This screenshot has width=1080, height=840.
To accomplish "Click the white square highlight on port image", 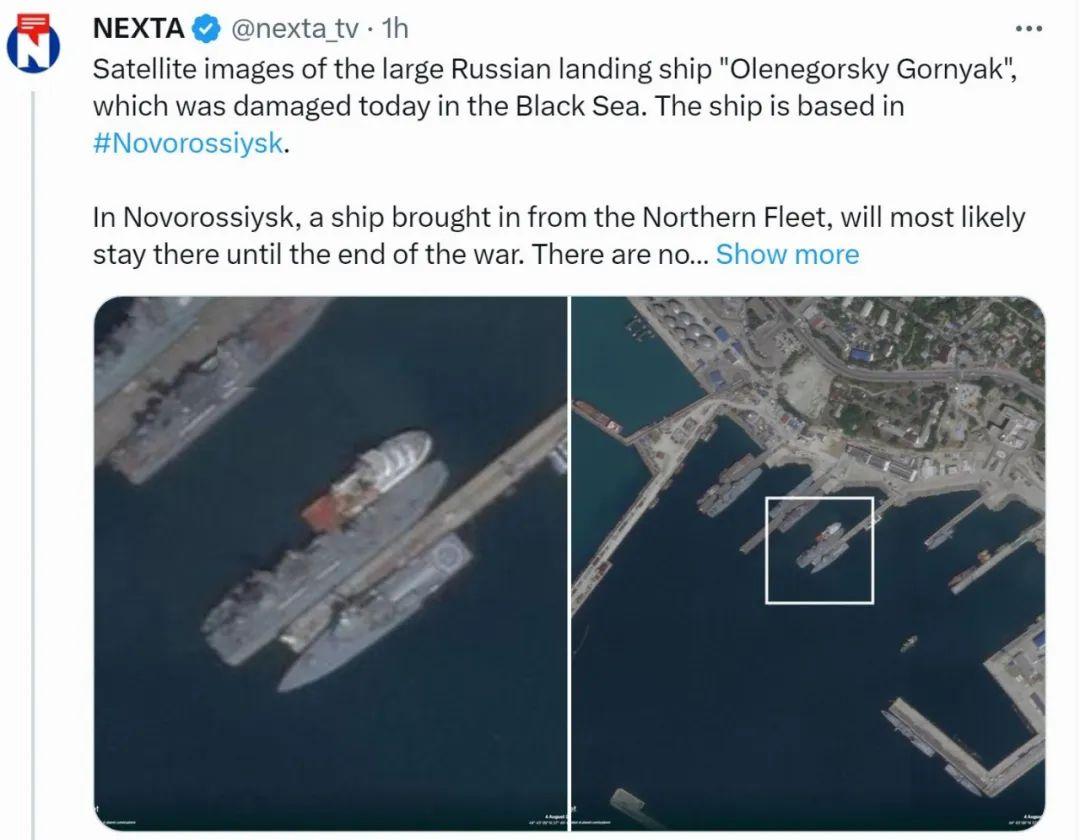I will click(x=820, y=550).
